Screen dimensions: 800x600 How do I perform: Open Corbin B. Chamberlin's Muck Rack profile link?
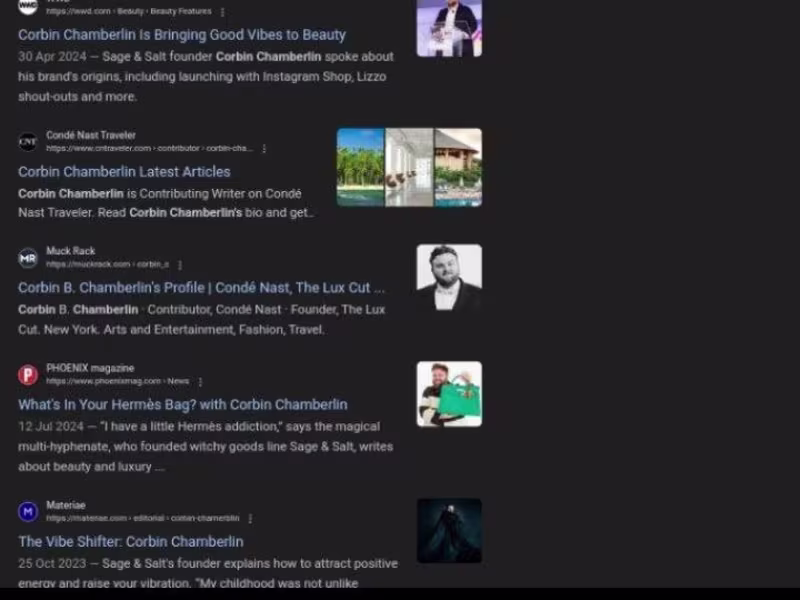click(x=202, y=287)
